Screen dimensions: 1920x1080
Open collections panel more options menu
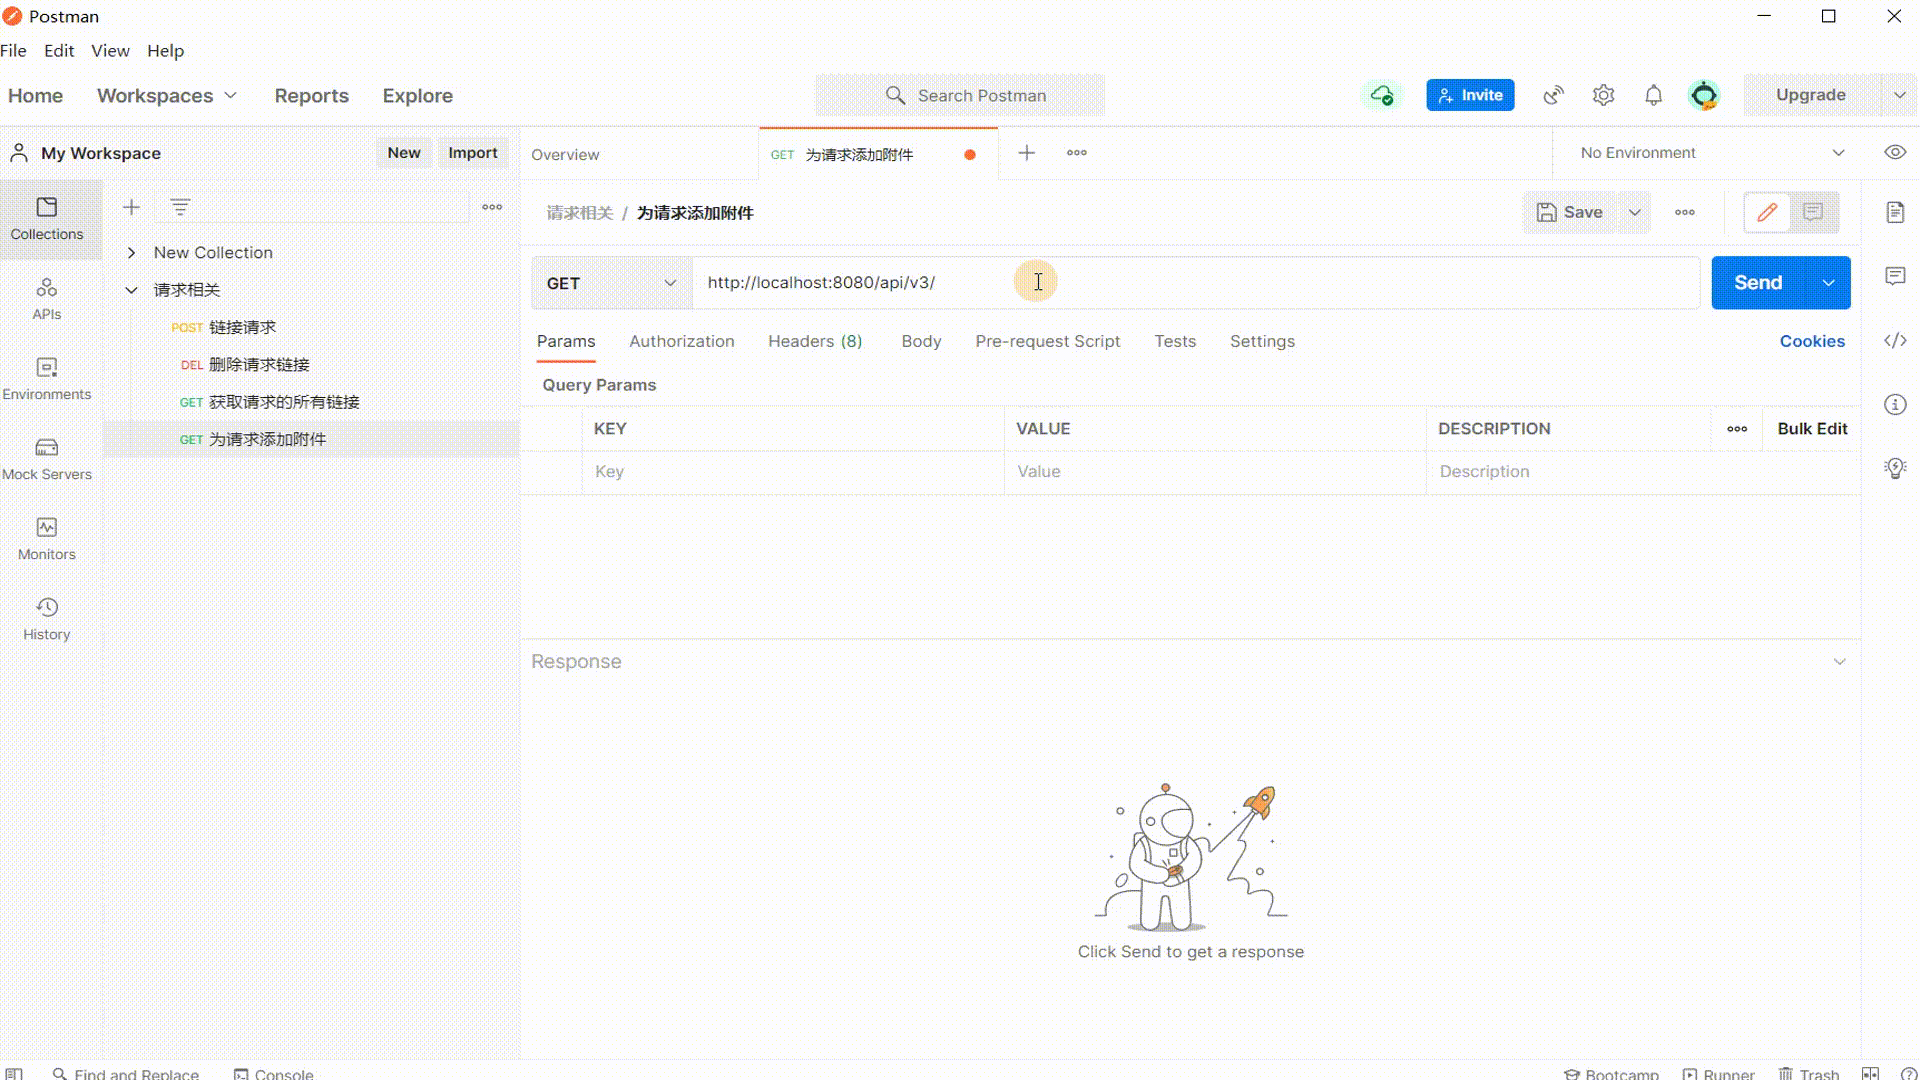tap(492, 207)
